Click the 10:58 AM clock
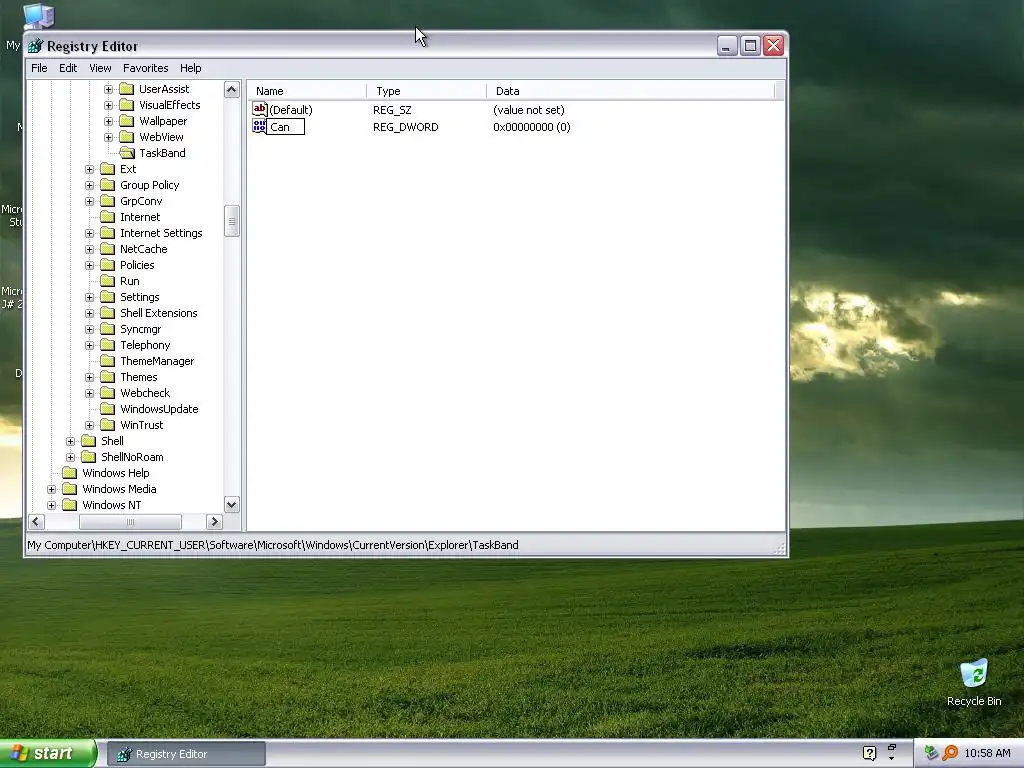 [x=987, y=753]
